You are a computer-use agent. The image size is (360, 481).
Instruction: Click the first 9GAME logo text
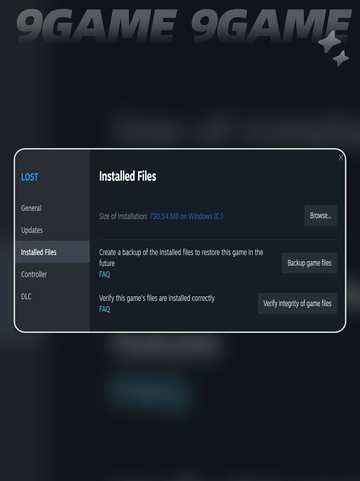[x=96, y=24]
